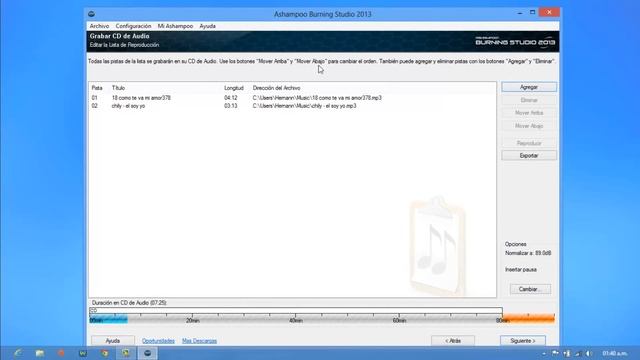Click the Mover Abajo button

[x=529, y=126]
